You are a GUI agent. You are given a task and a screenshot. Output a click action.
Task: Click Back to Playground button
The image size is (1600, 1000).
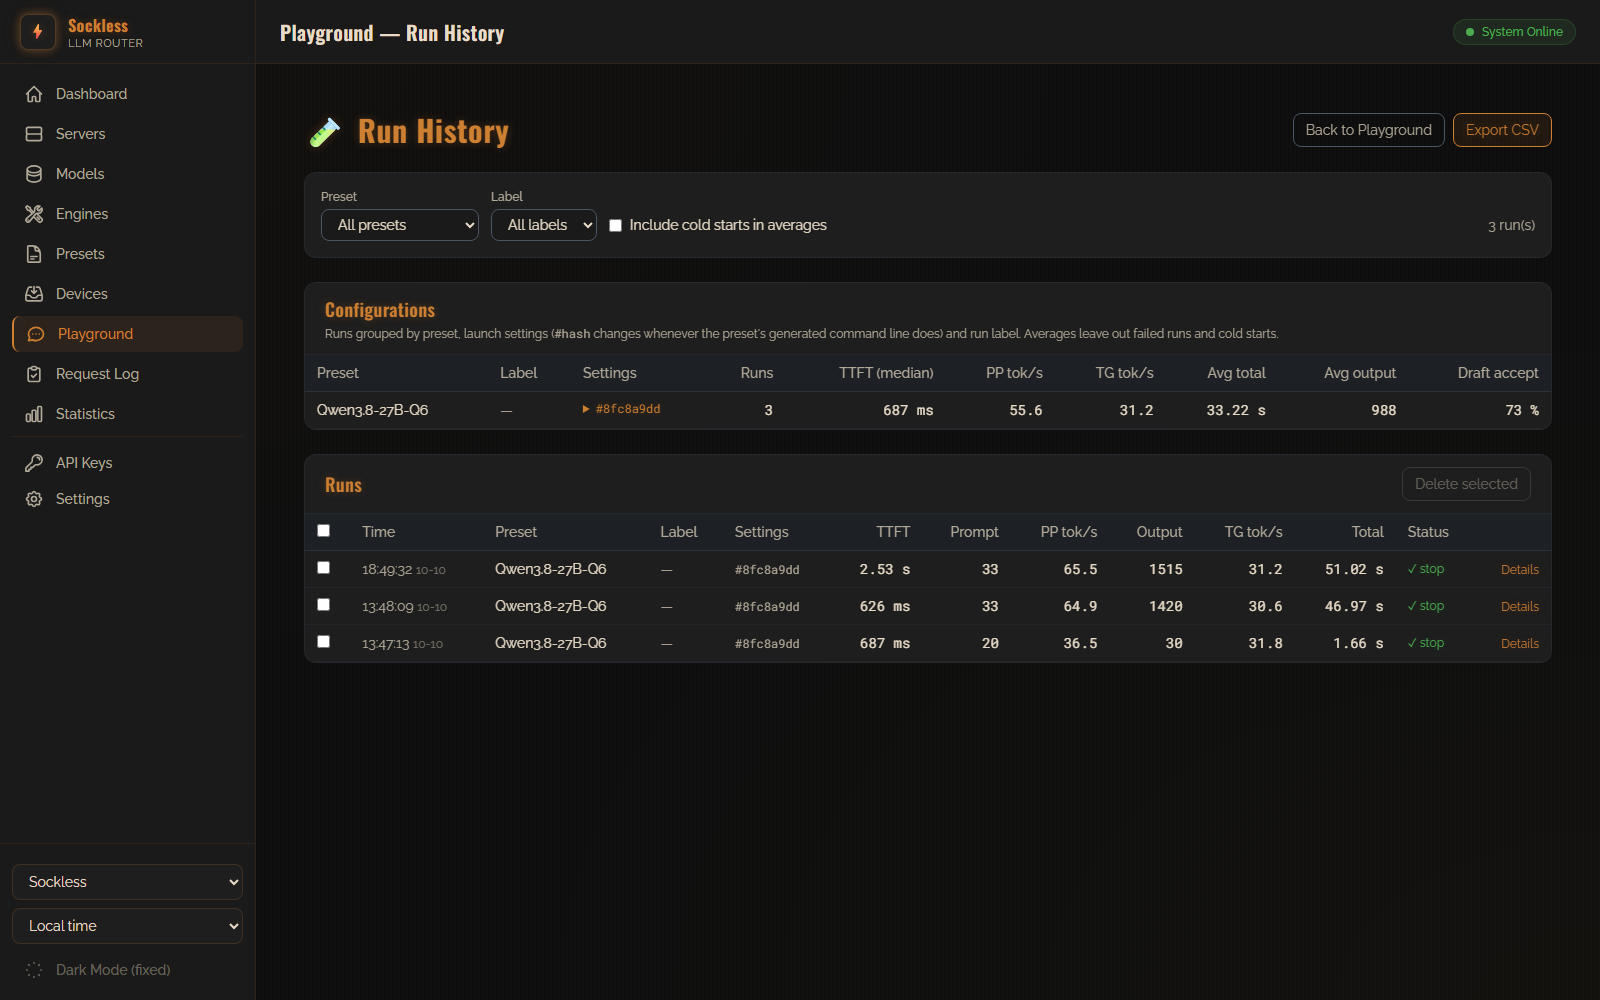tap(1368, 130)
